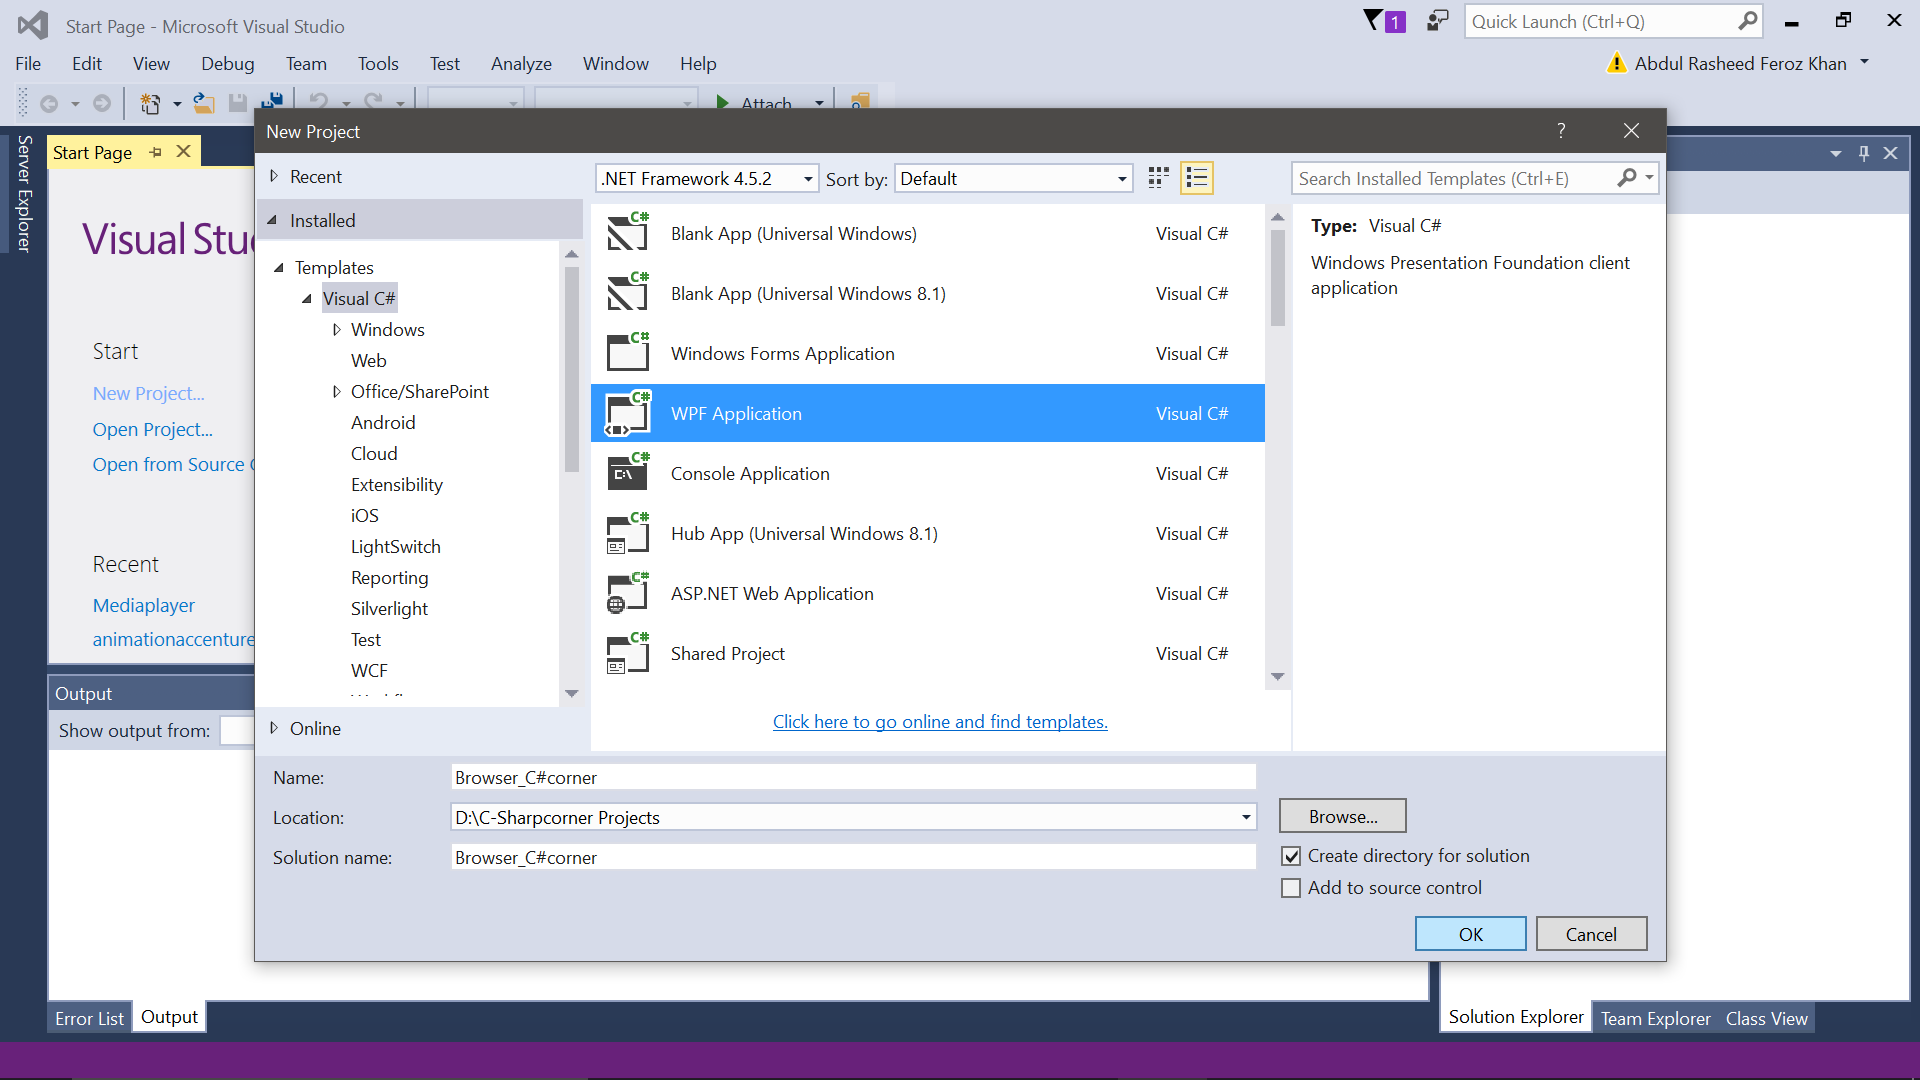Viewport: 1920px width, 1080px height.
Task: Click the Navigate Forward toolbar arrow
Action: pyautogui.click(x=102, y=103)
